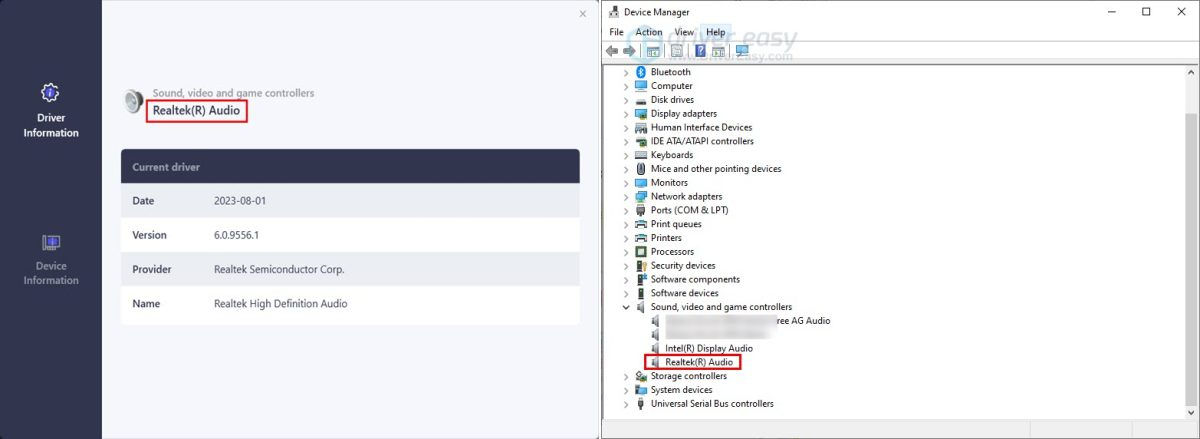Toggle the show/hide console tree toolbar icon
Screen dimensions: 1200x439
(653, 51)
